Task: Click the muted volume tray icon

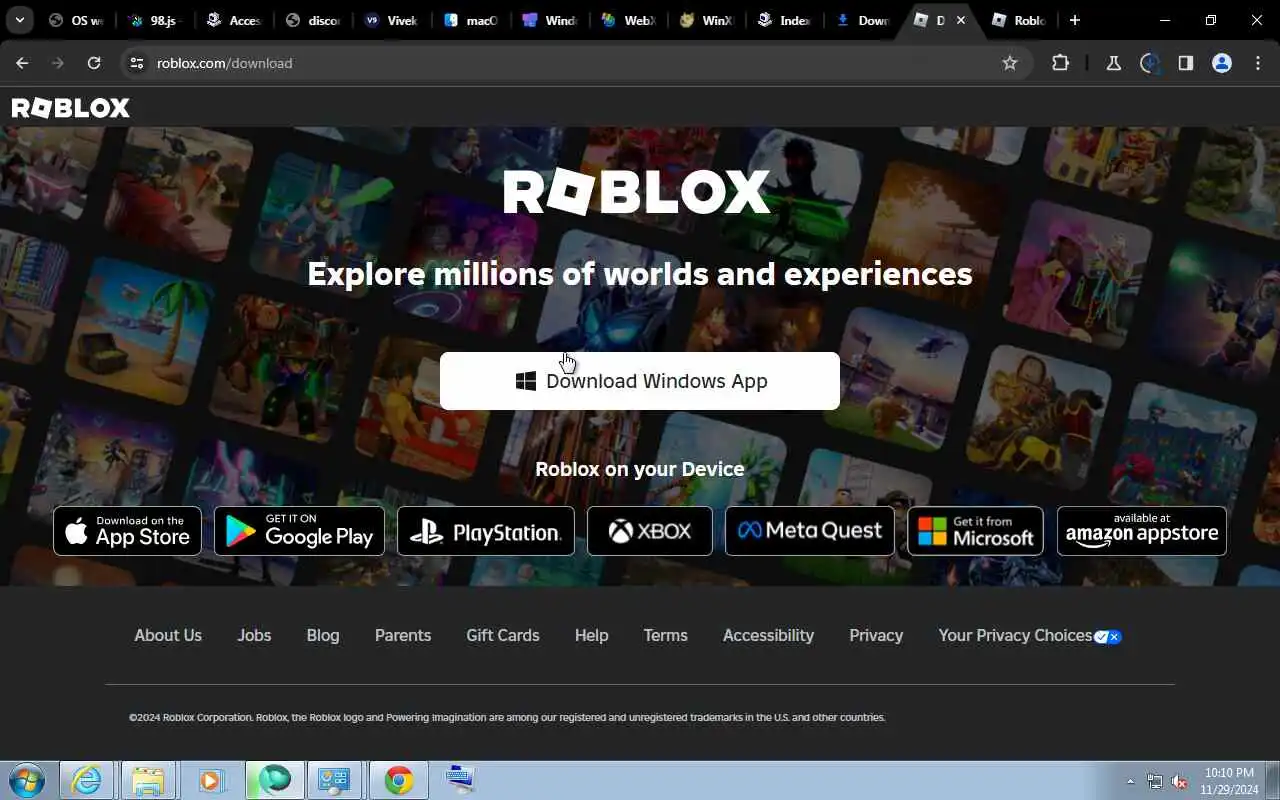Action: [1180, 781]
